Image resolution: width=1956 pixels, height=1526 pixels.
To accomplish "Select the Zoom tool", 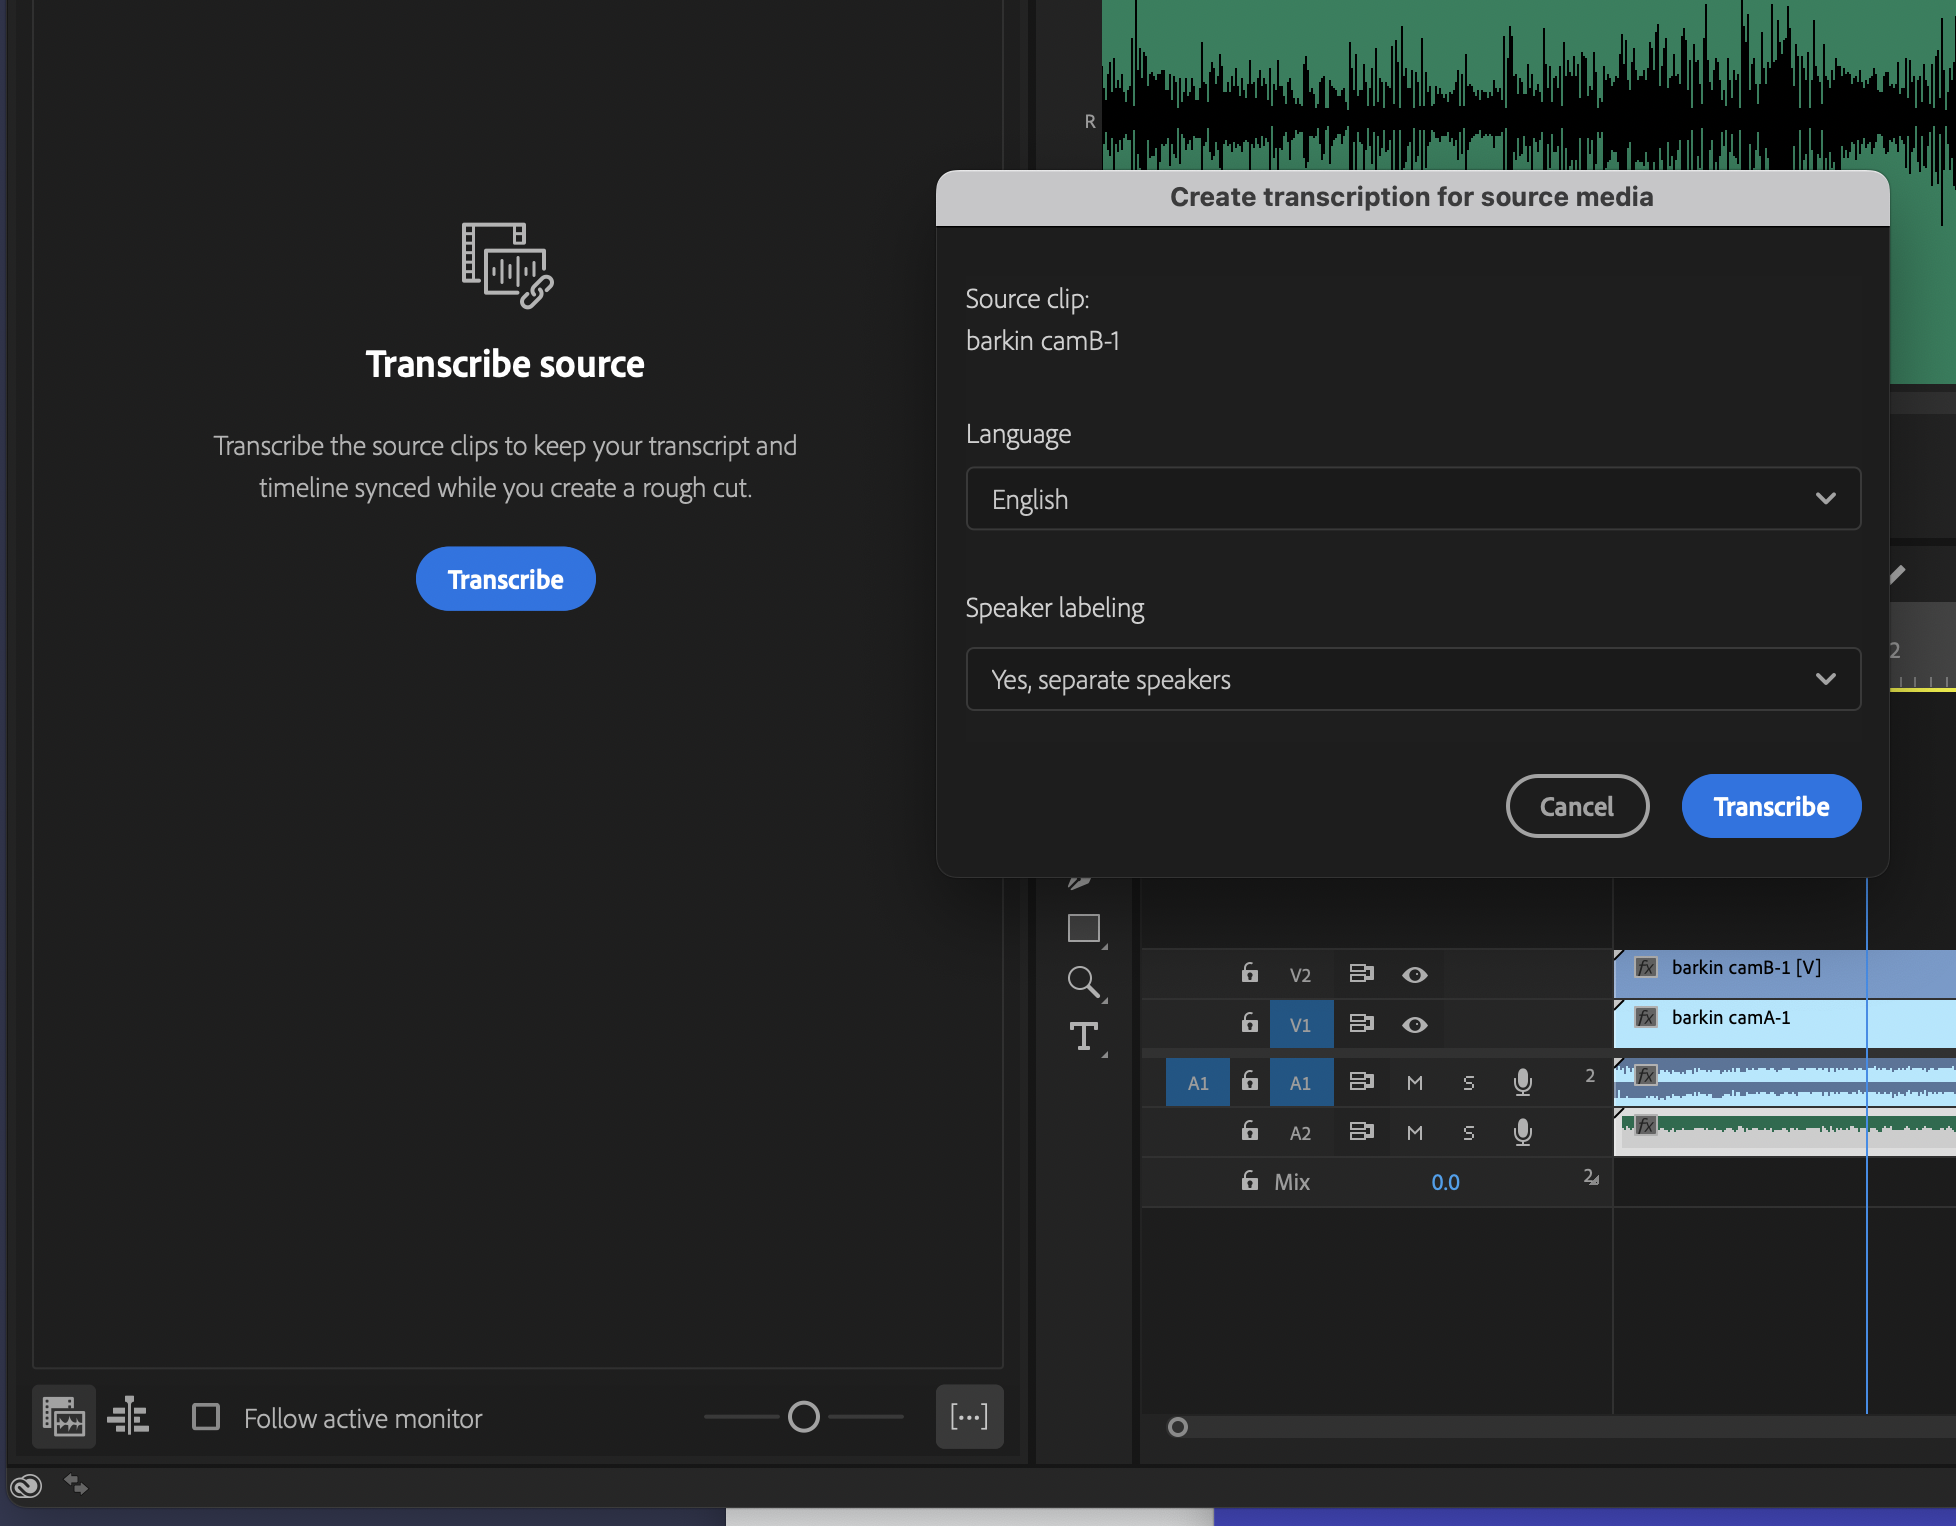I will coord(1083,981).
